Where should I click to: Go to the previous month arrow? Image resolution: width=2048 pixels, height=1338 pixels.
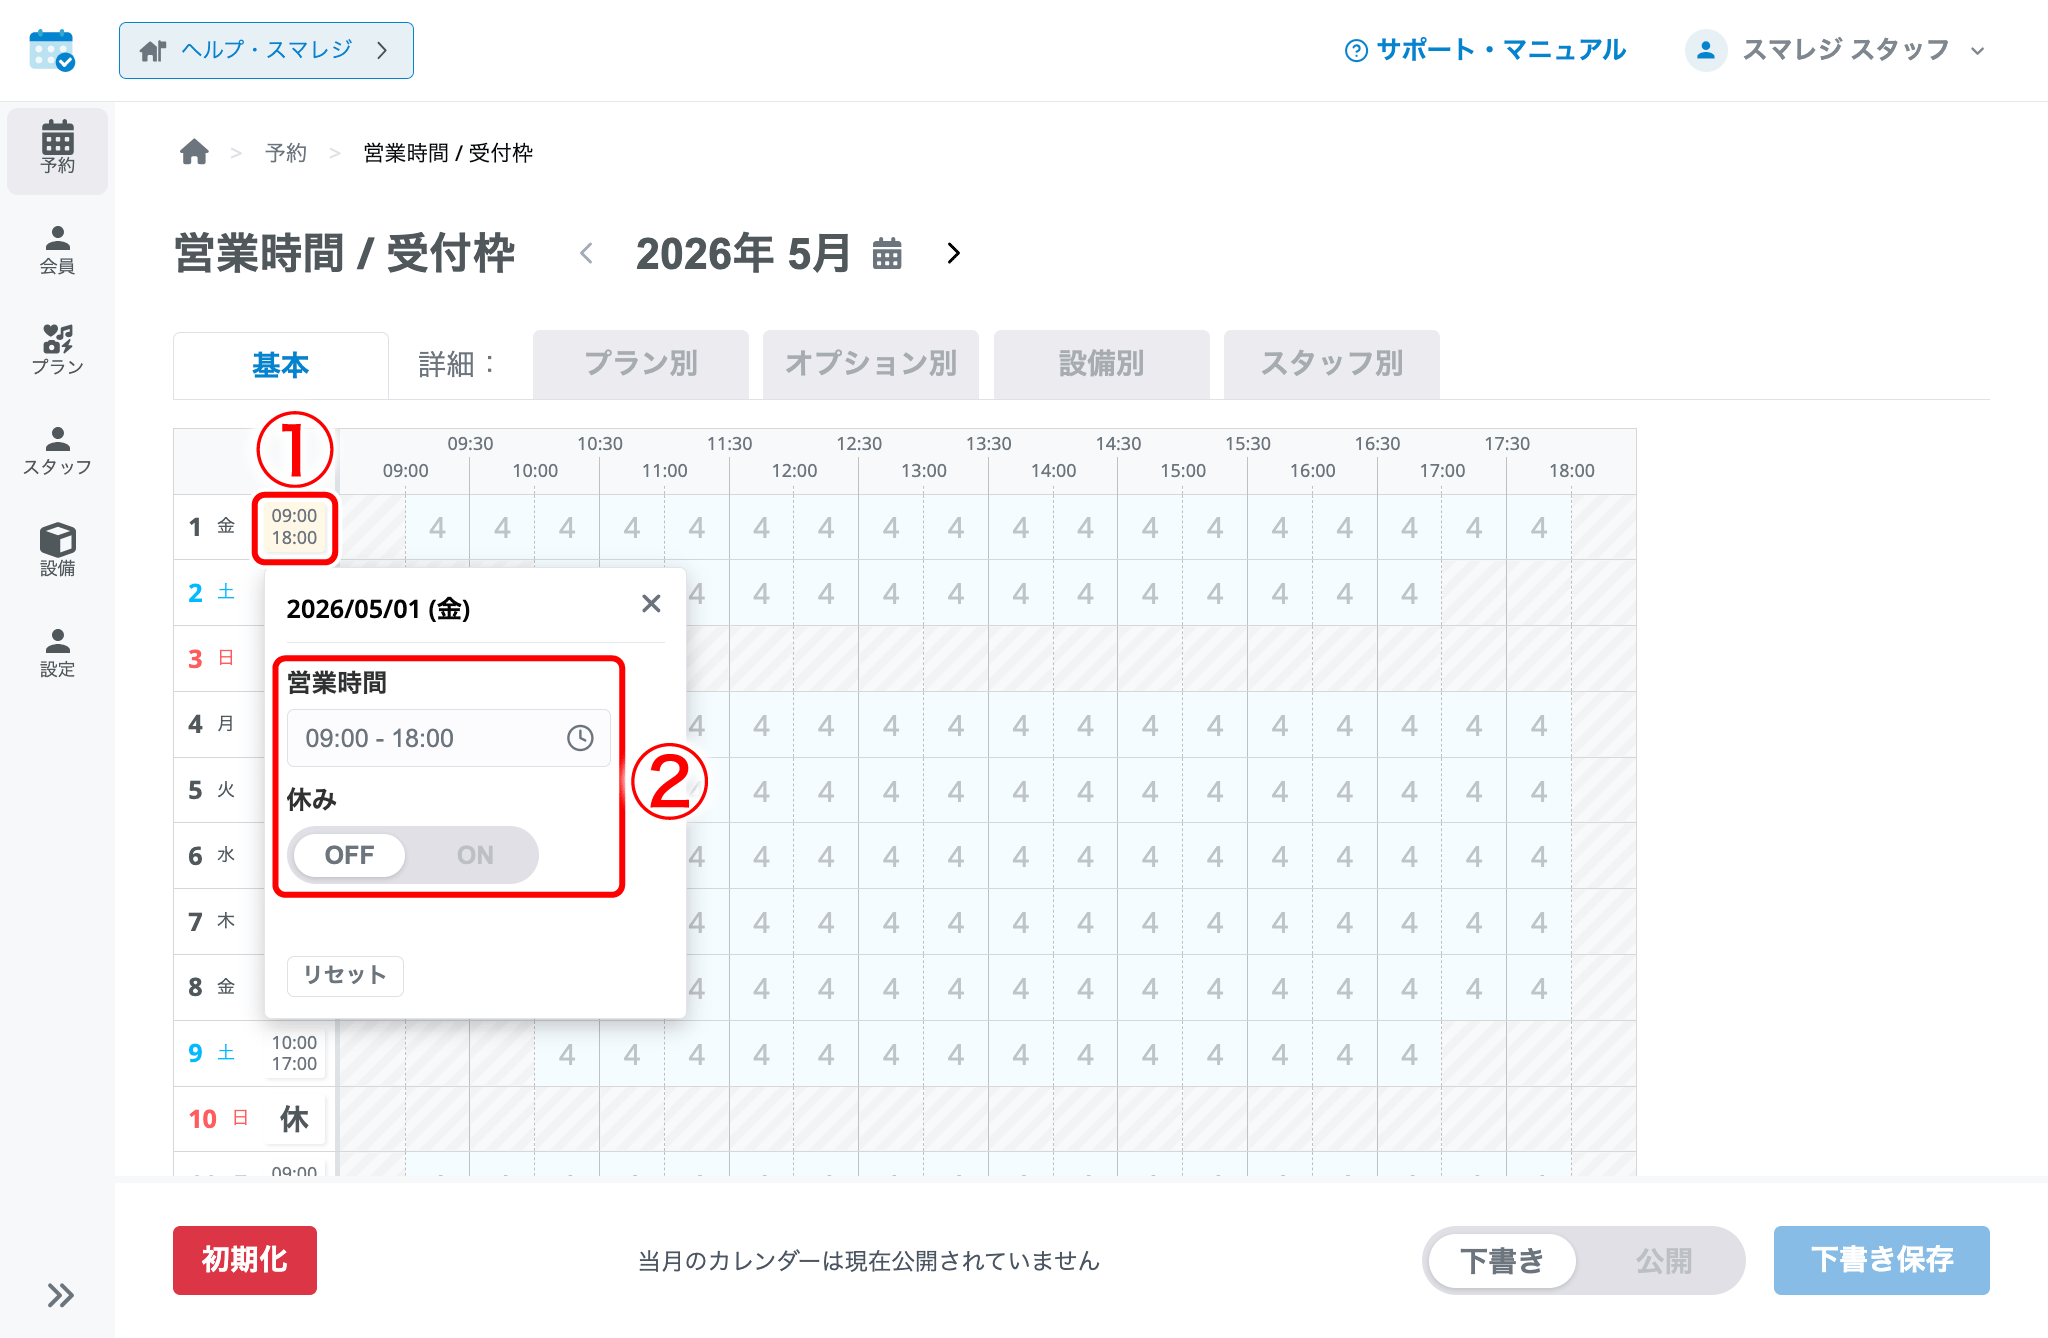(587, 254)
